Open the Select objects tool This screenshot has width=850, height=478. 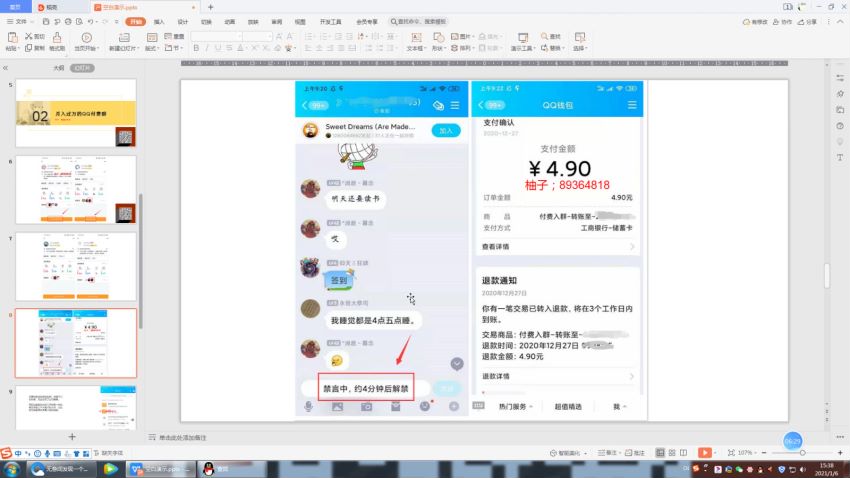pyautogui.click(x=579, y=37)
